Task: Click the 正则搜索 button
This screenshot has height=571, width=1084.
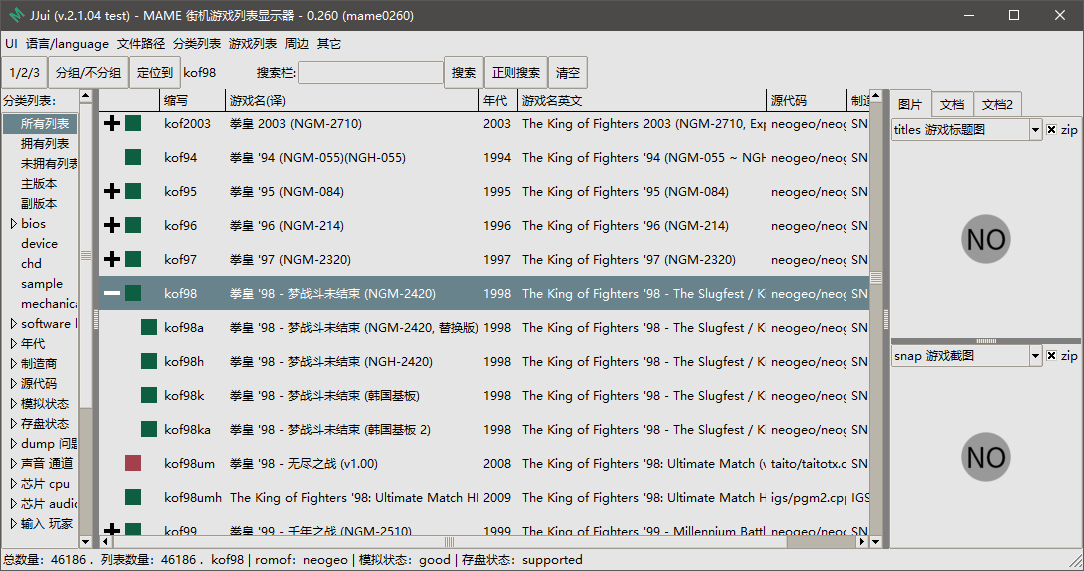Action: (x=516, y=73)
